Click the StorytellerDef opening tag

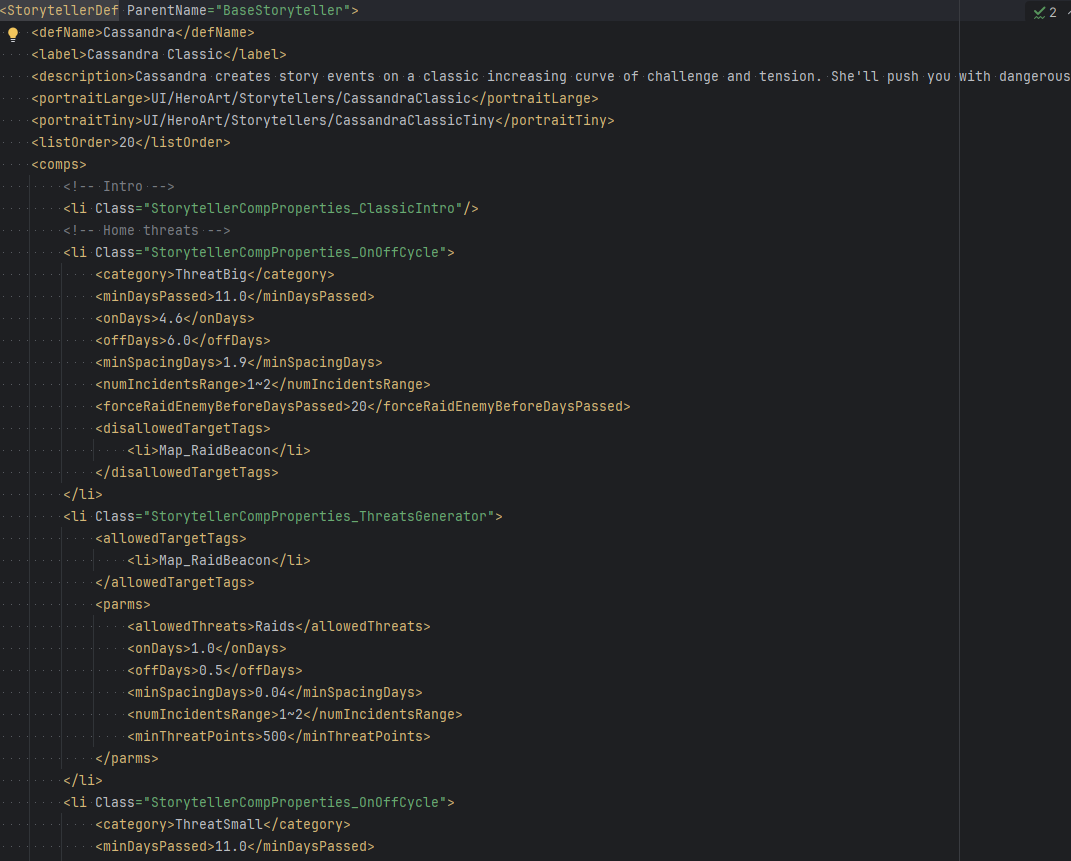[59, 10]
